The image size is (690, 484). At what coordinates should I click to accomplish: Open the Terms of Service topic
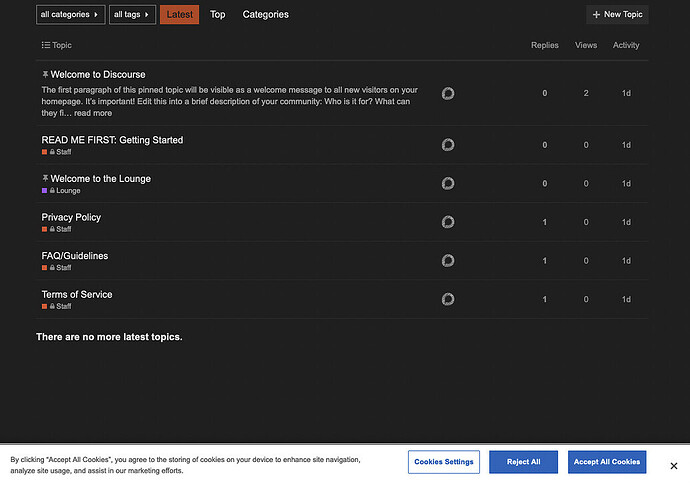point(77,294)
